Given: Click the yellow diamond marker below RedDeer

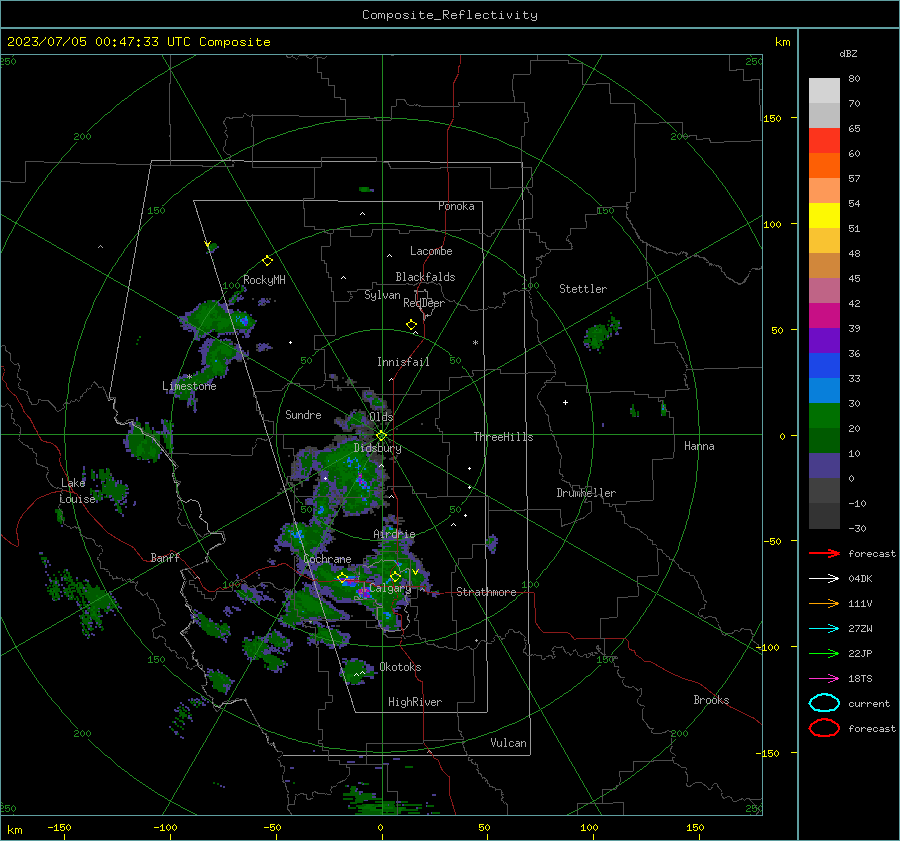Looking at the screenshot, I should (411, 325).
